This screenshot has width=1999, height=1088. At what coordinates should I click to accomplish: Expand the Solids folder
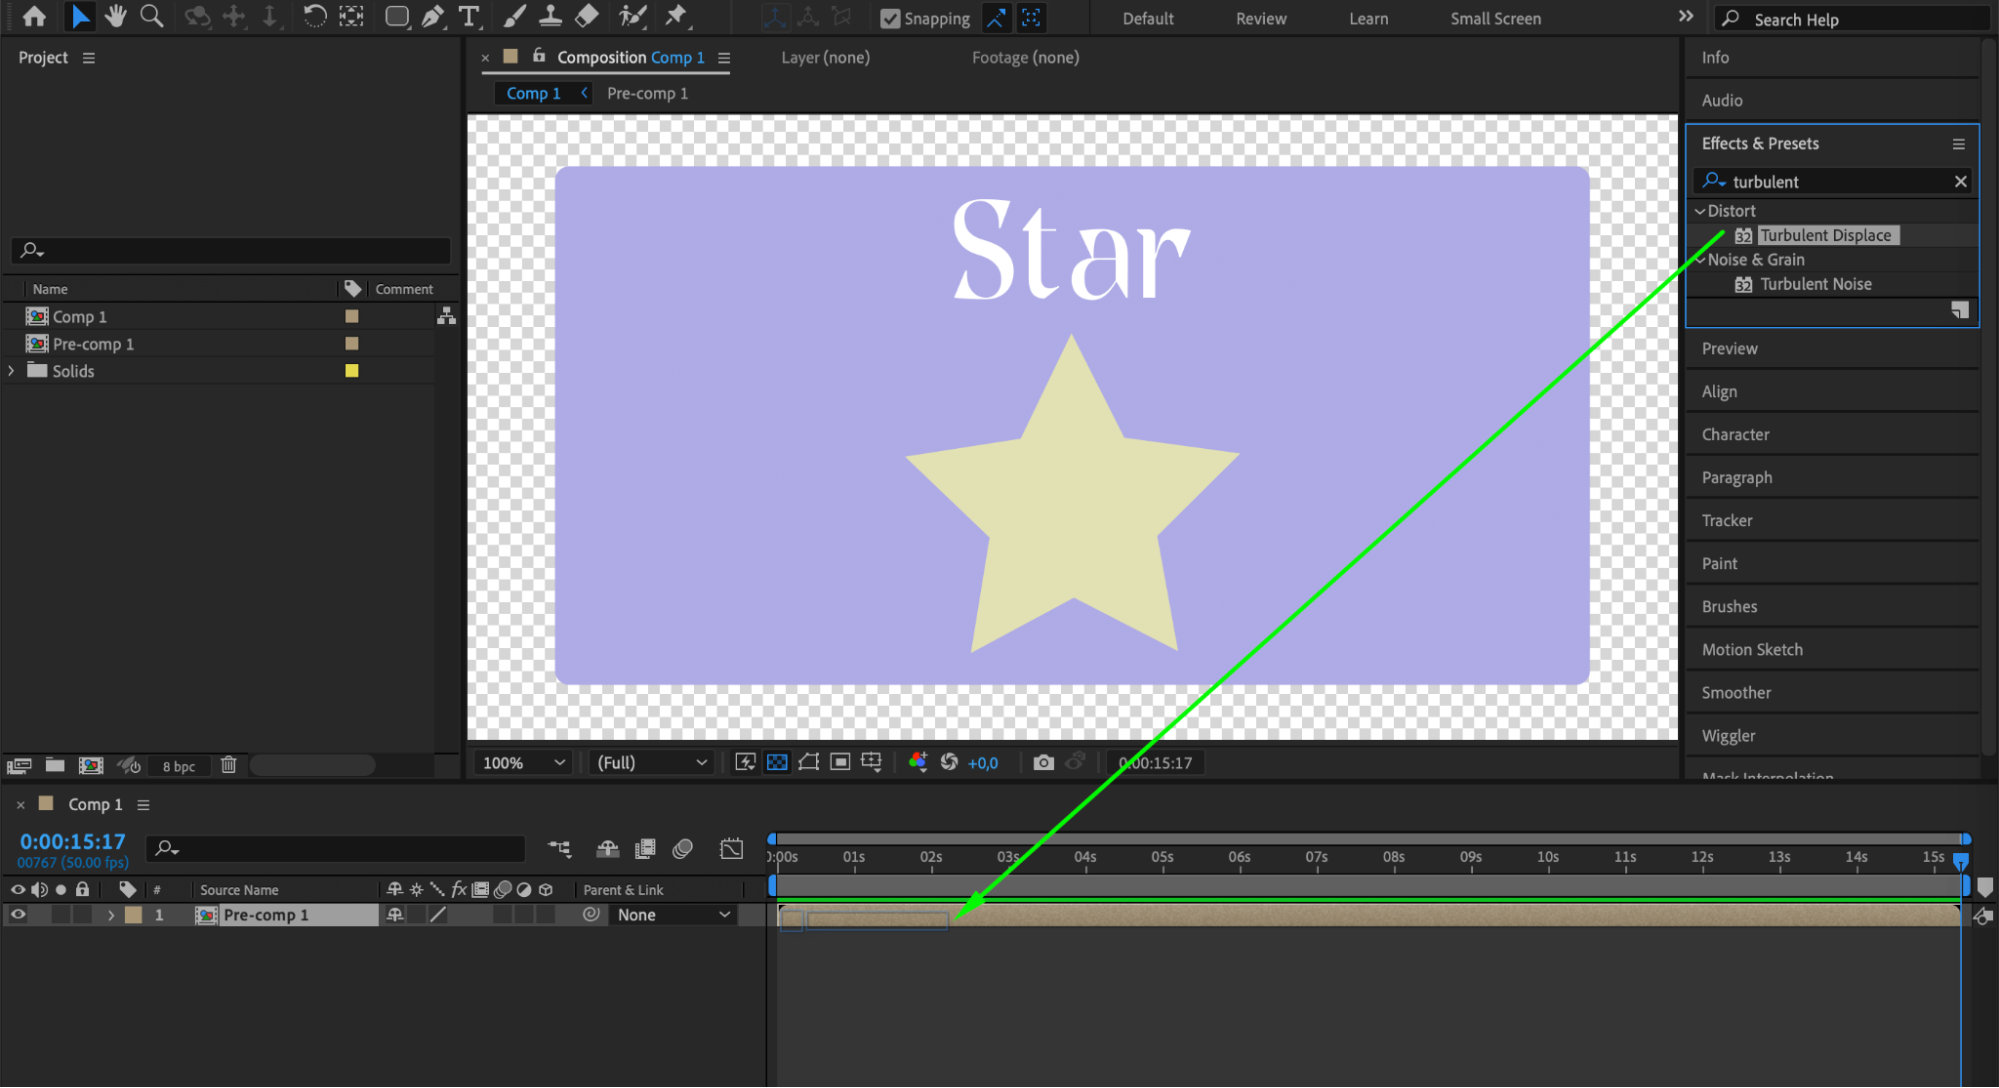[x=12, y=371]
